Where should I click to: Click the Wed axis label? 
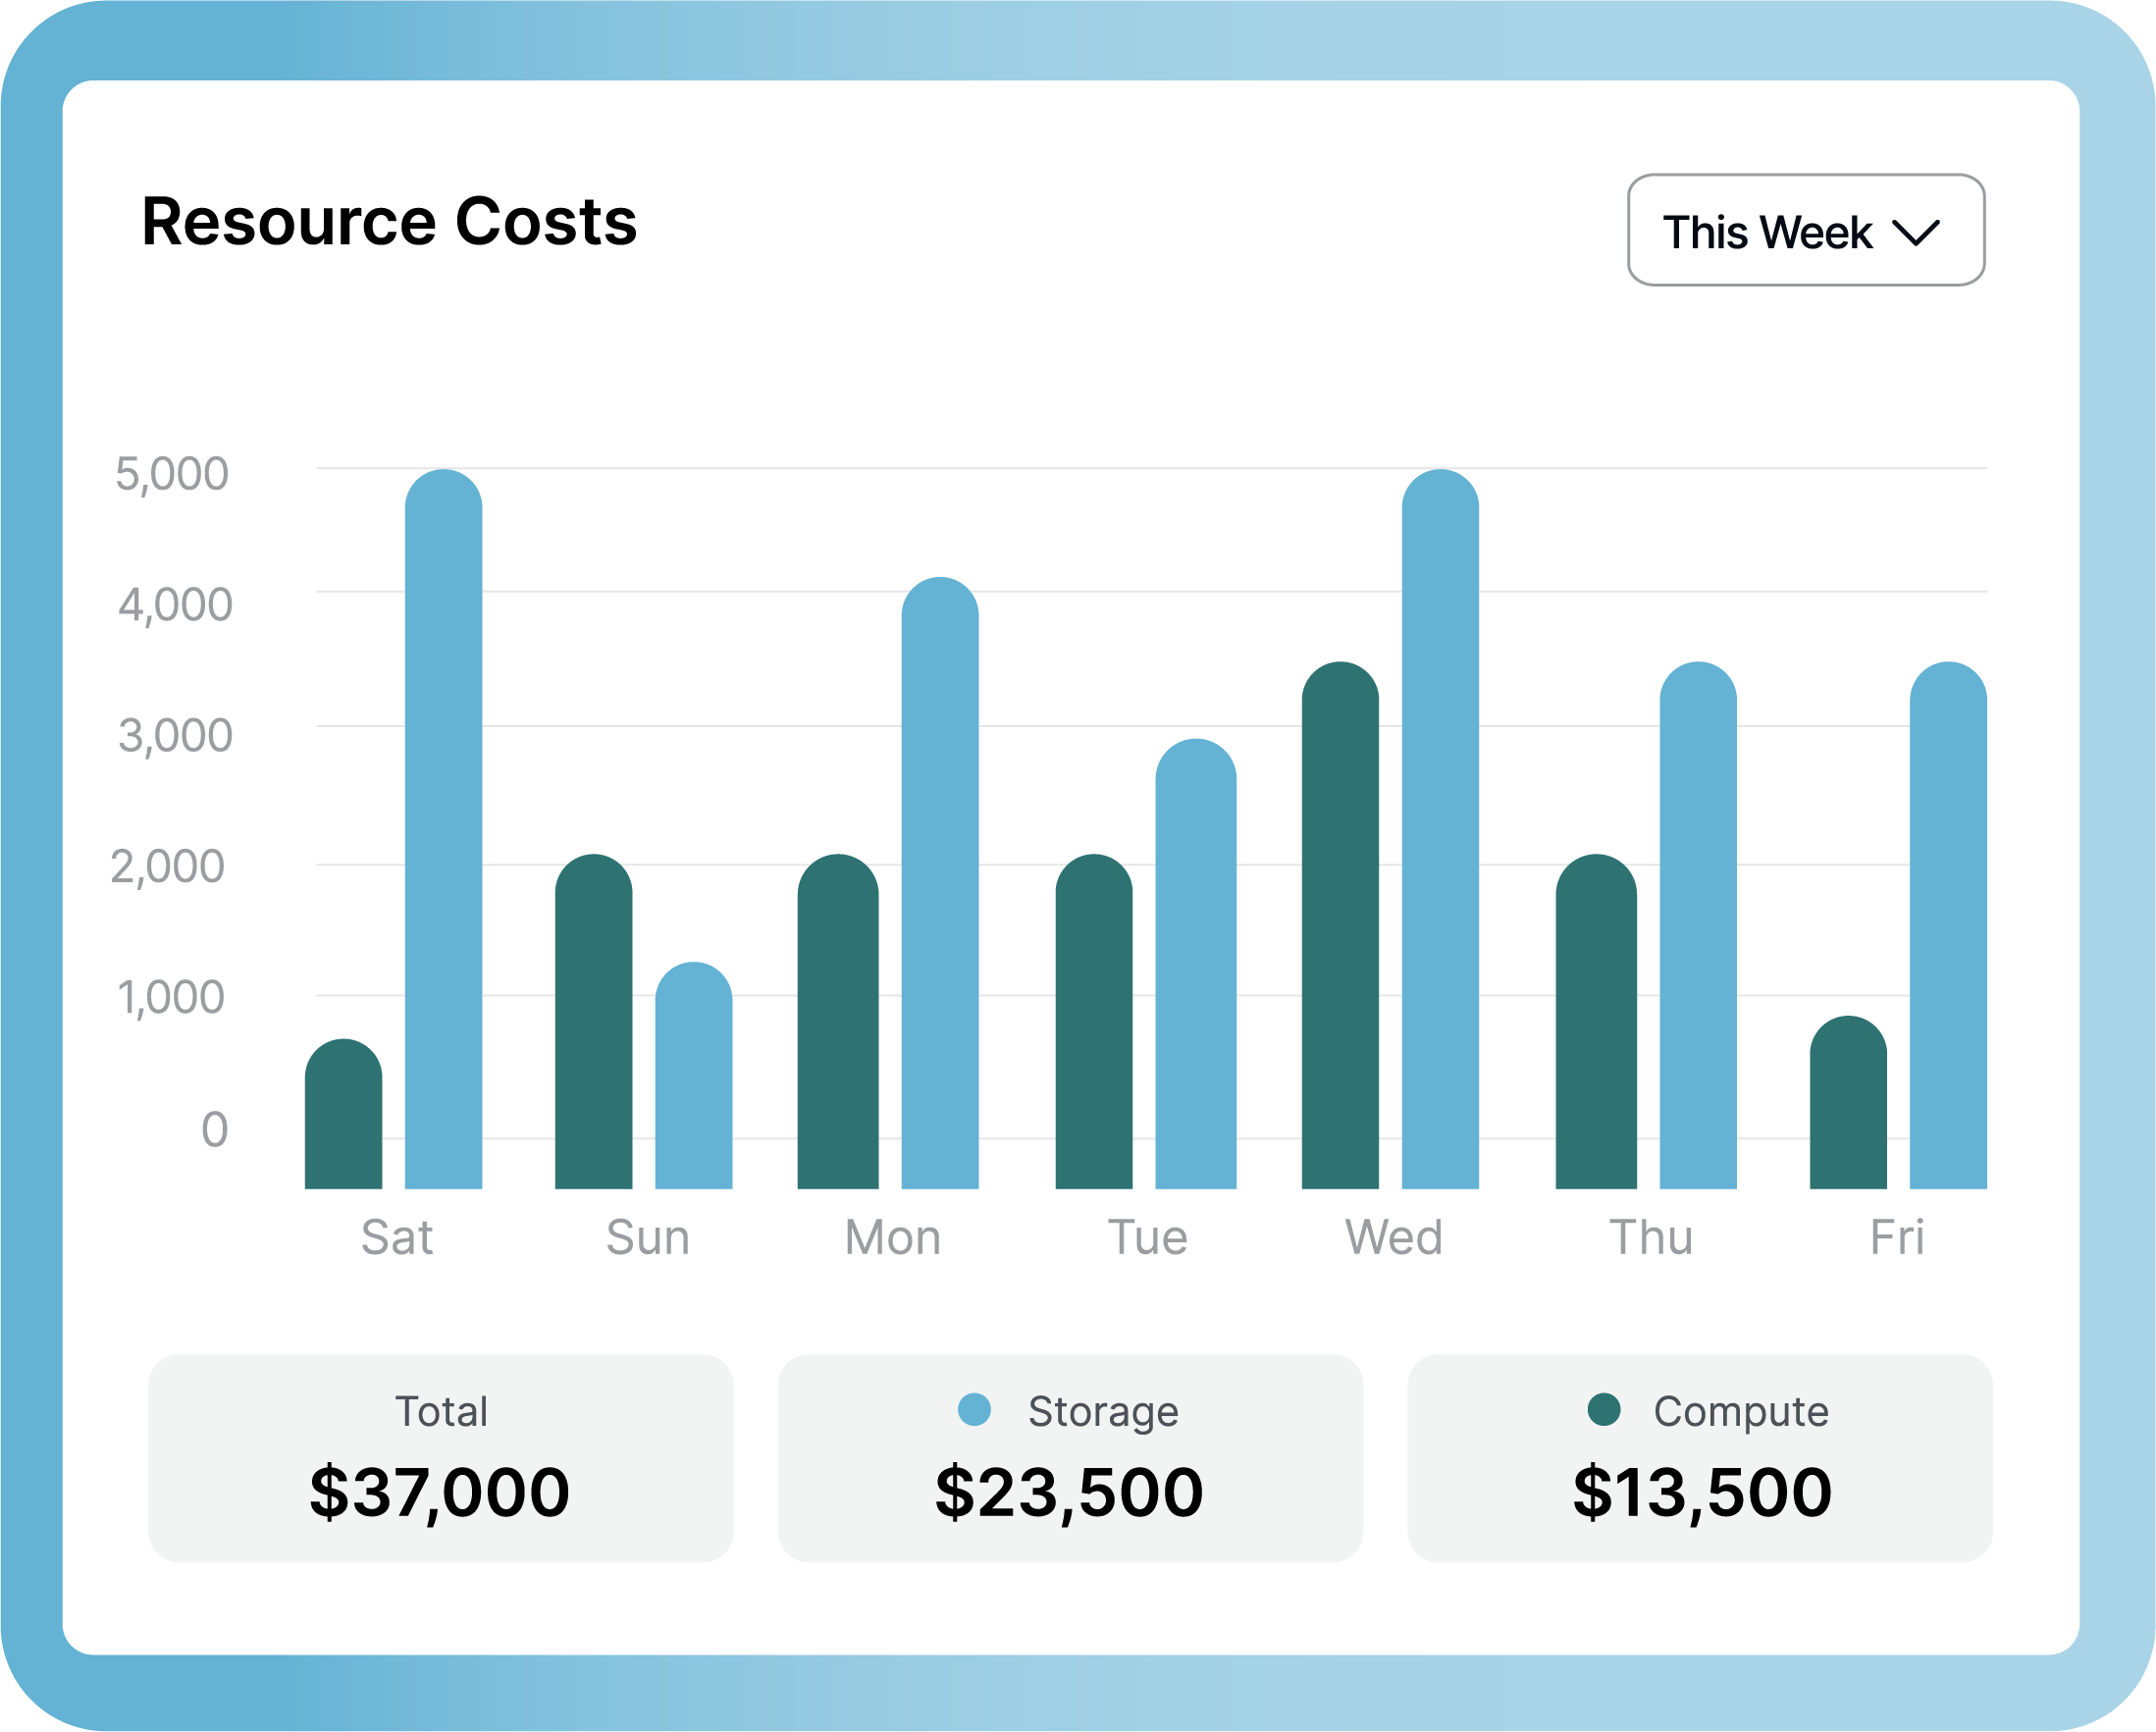click(1393, 1237)
